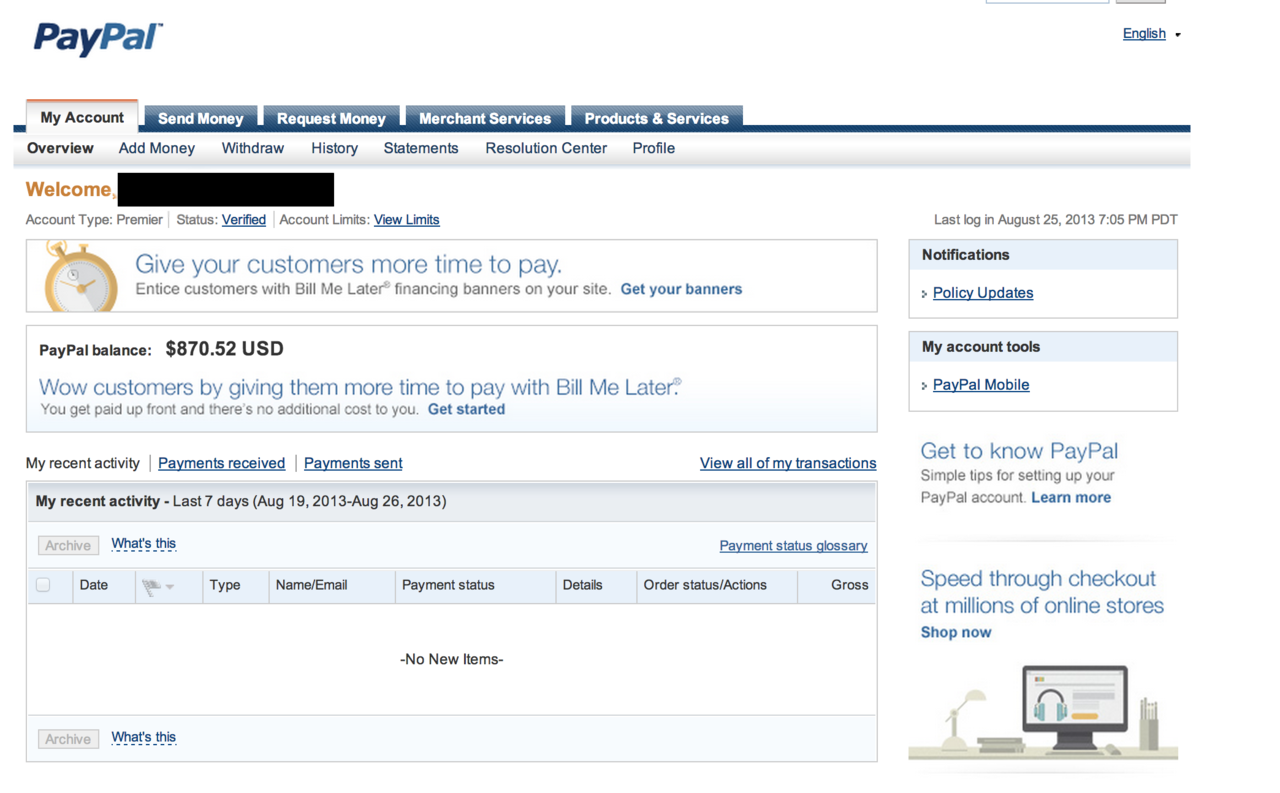Click the Last log in timestamp text
This screenshot has height=793, width=1280.
click(x=1056, y=220)
